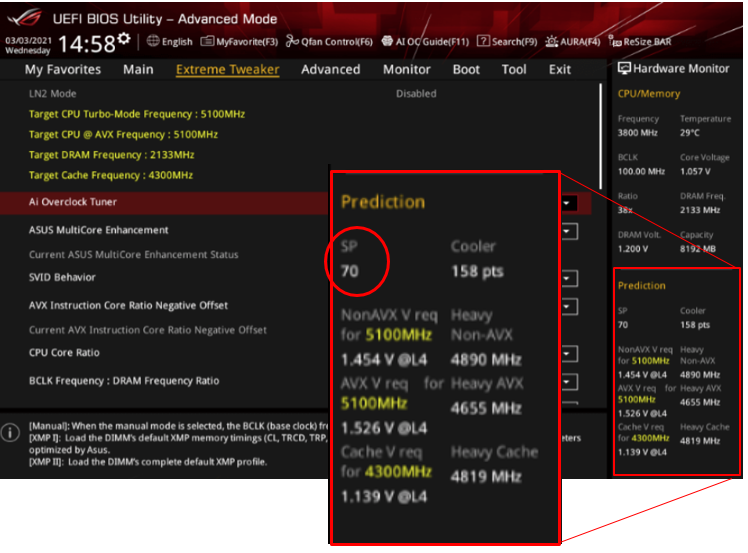Open the AURA lighting icon
The width and height of the screenshot is (748, 553).
[x=551, y=42]
